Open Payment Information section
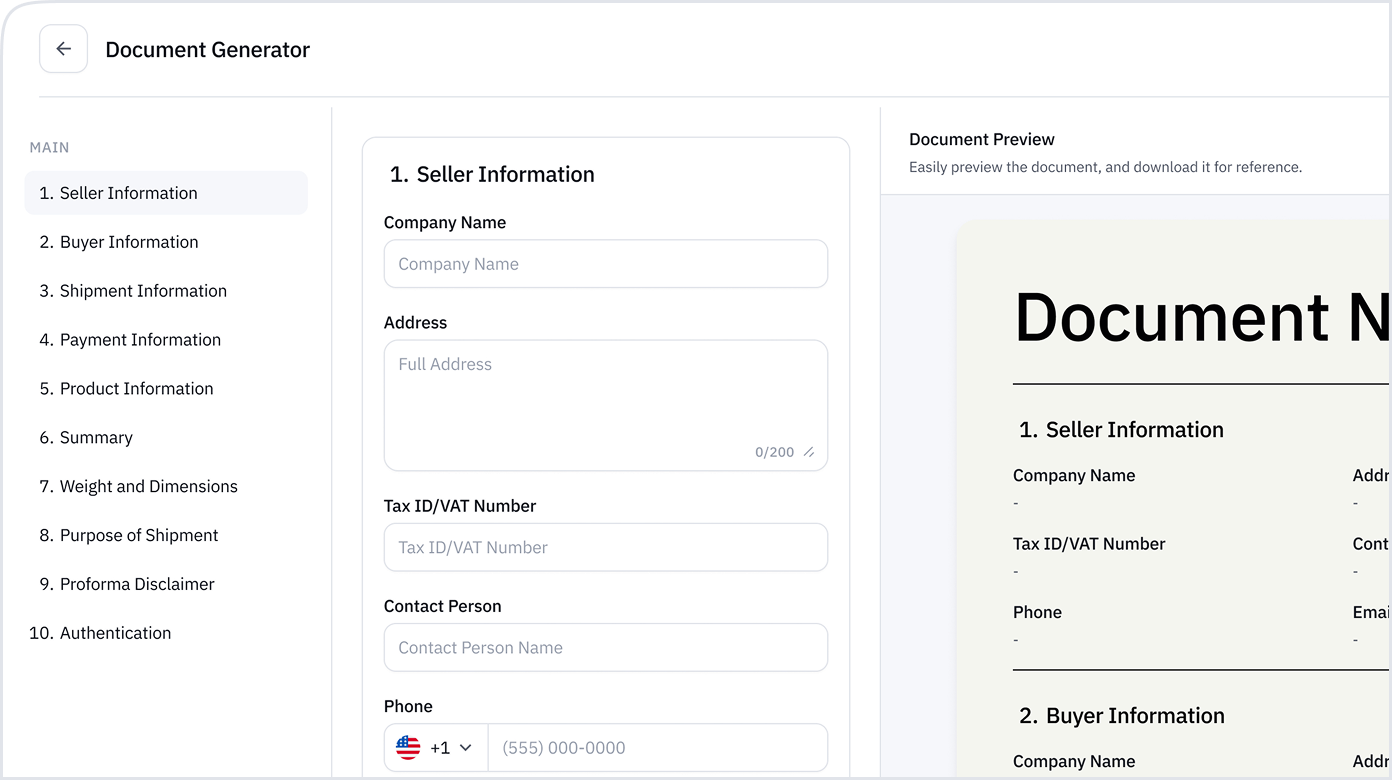This screenshot has width=1392, height=780. click(x=140, y=340)
